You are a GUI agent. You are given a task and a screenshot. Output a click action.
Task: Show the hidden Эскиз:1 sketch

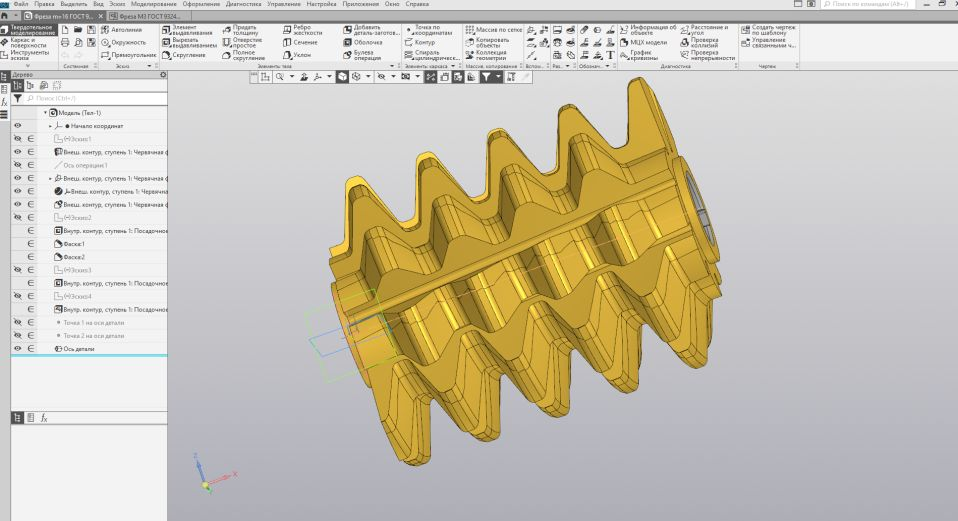point(18,139)
